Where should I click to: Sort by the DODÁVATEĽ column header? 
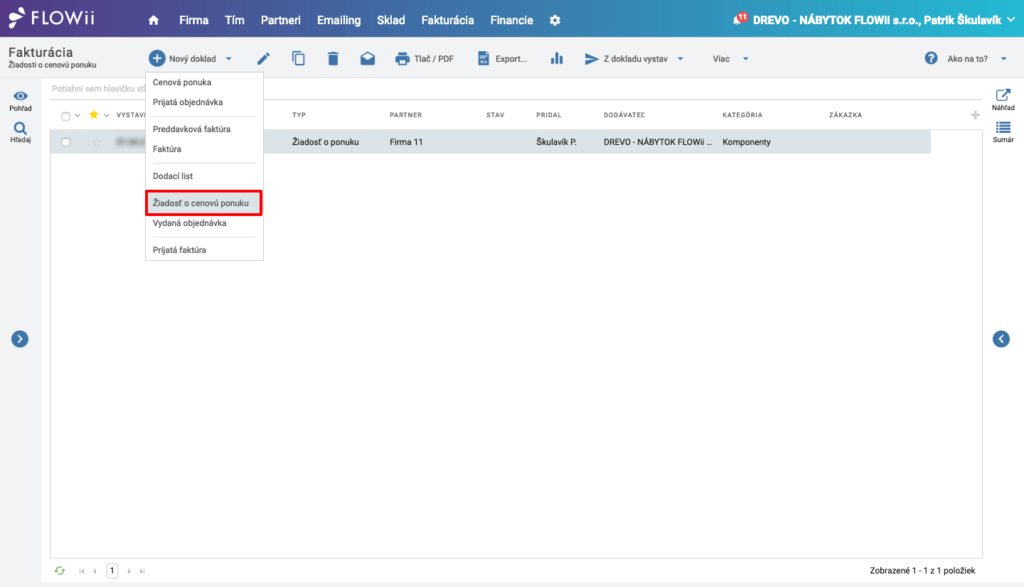coord(624,115)
